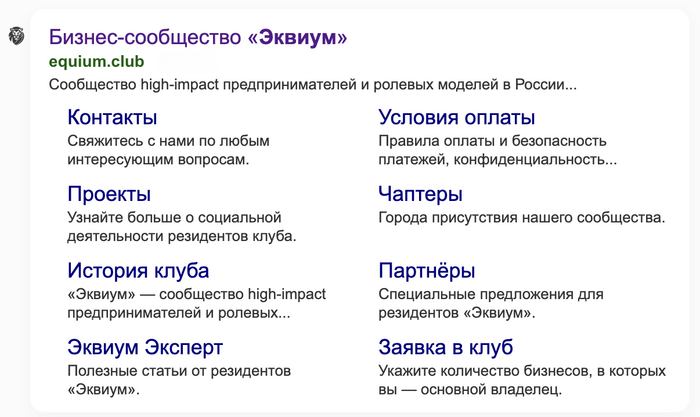The width and height of the screenshot is (700, 417).
Task: Click the Укажите количество бизнесов description
Action: coord(513,381)
